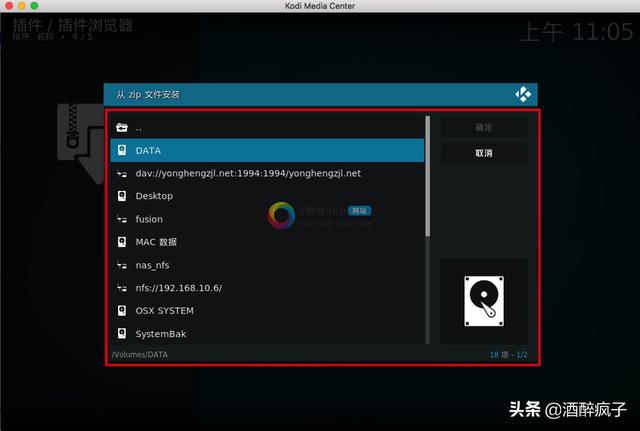
Task: Click the 上午 11:05 clock display
Action: click(577, 32)
